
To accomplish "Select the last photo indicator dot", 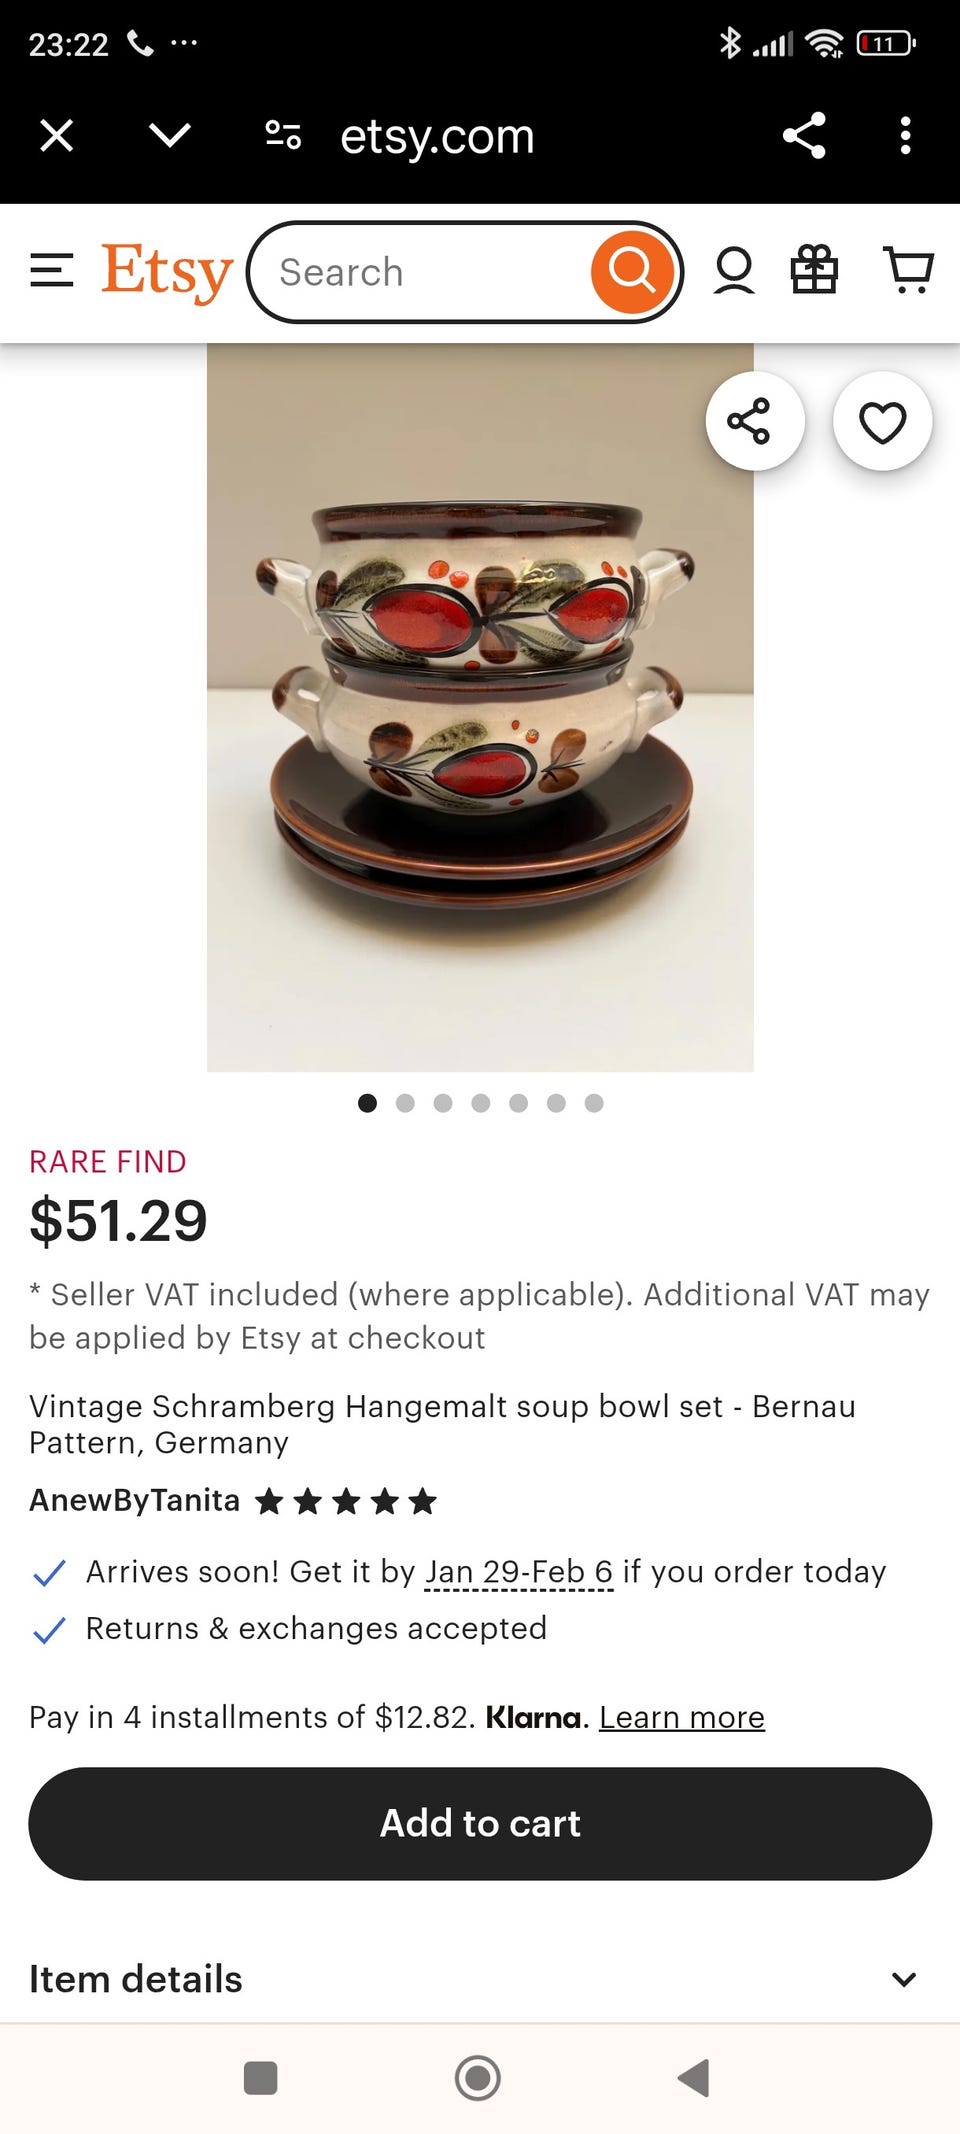I will [x=594, y=1103].
